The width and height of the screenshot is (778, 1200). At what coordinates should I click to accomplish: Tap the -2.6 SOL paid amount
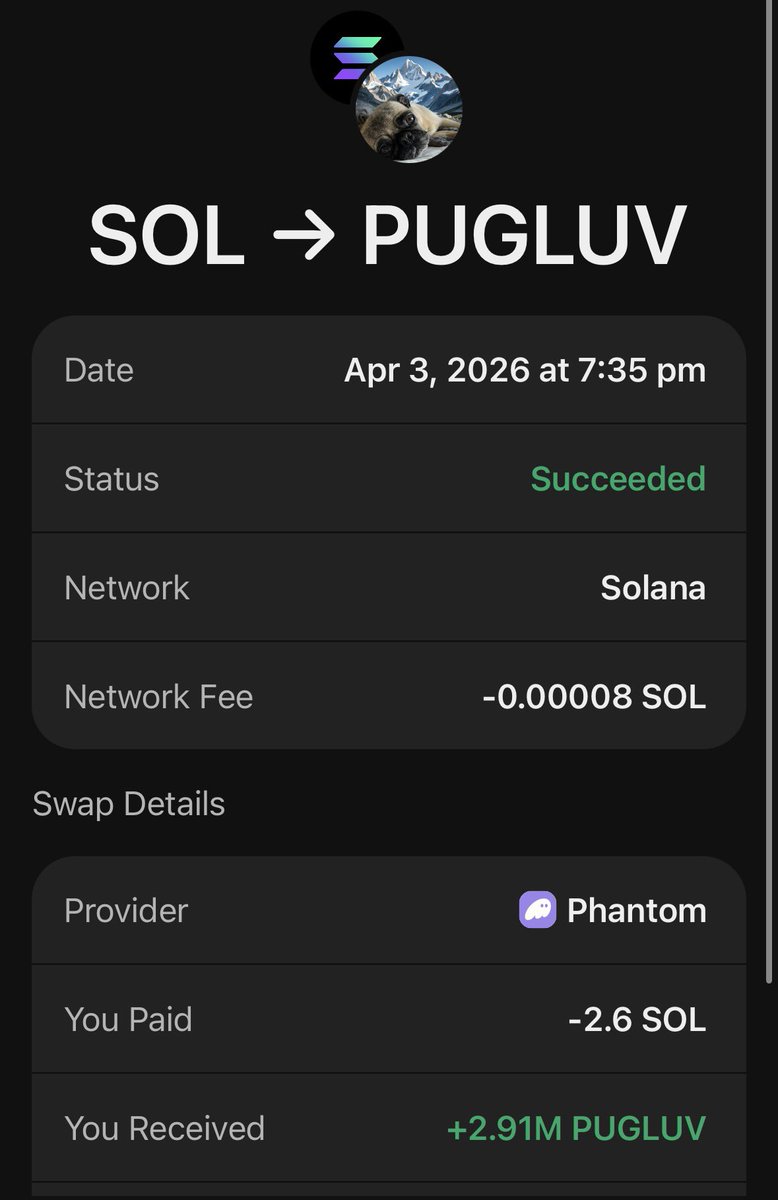[637, 1019]
